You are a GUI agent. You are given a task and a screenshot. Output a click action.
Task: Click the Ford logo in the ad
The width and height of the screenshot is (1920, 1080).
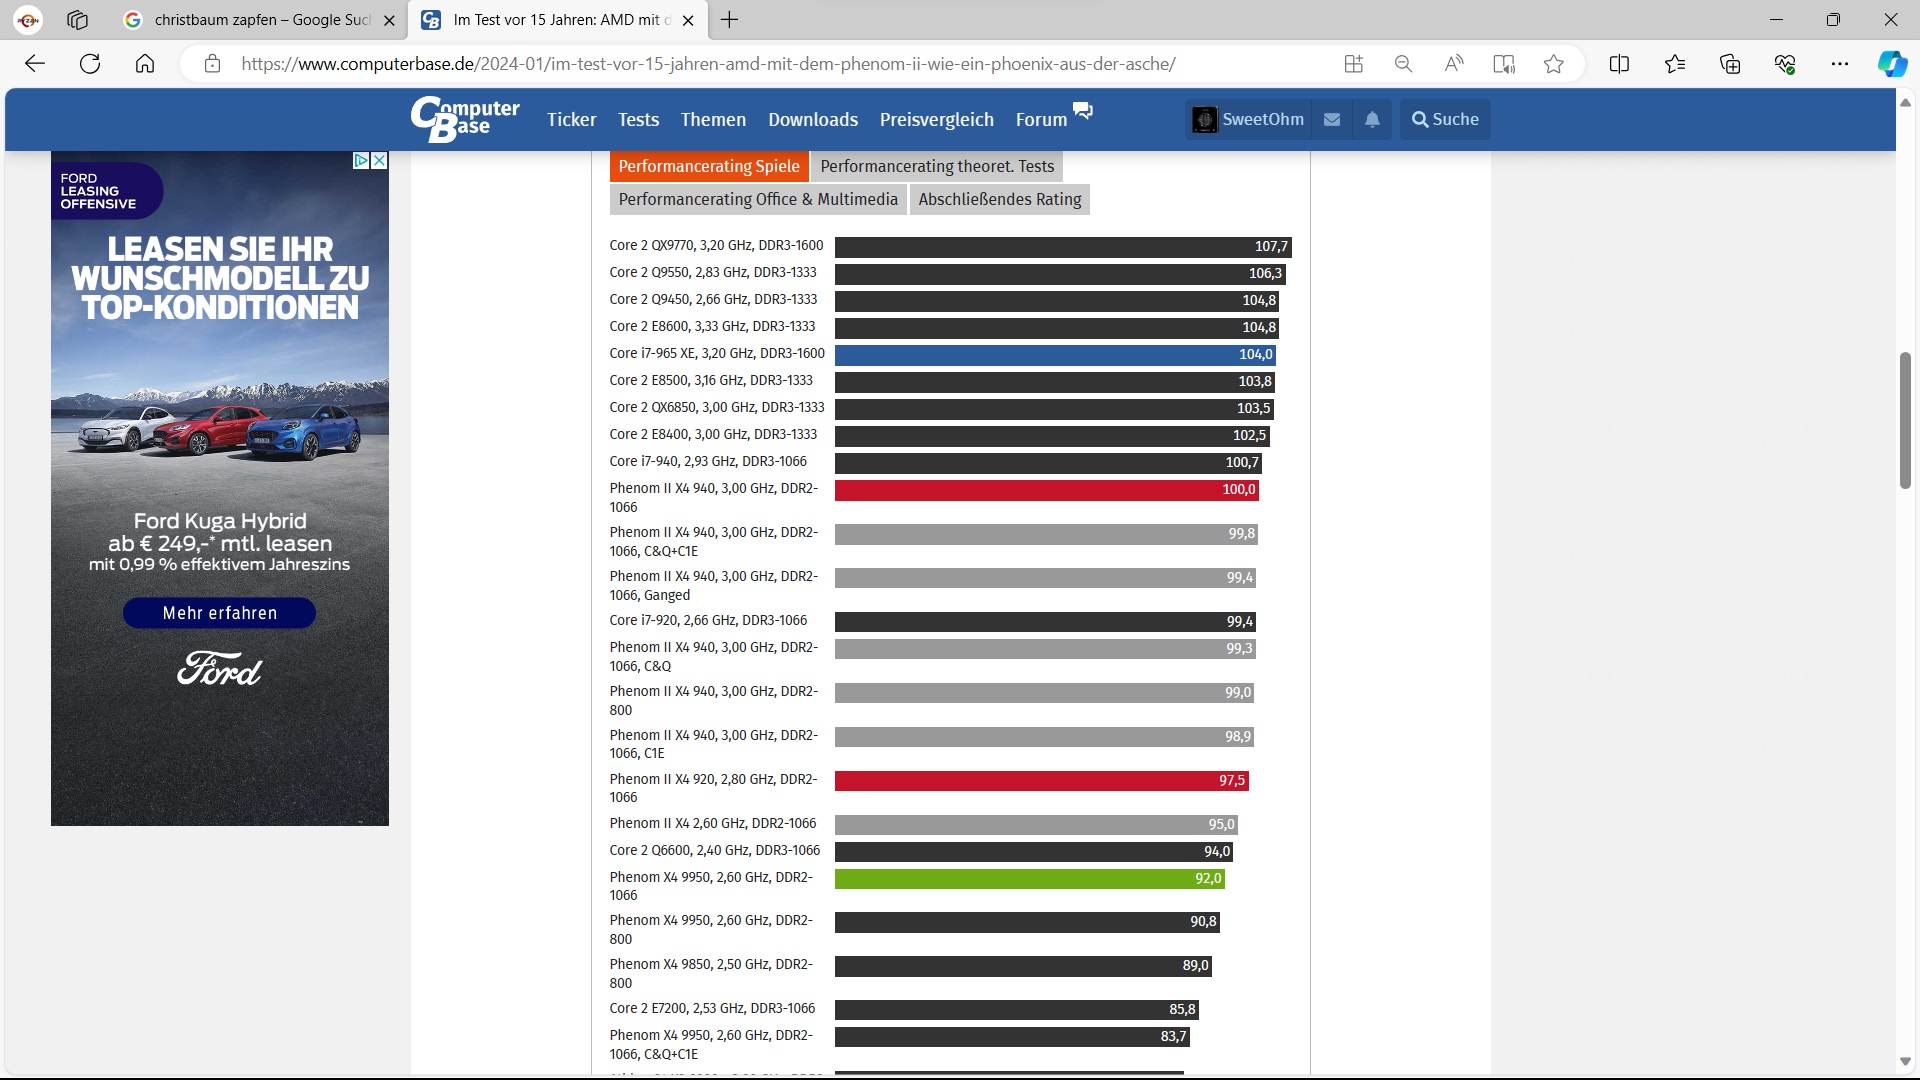[220, 669]
